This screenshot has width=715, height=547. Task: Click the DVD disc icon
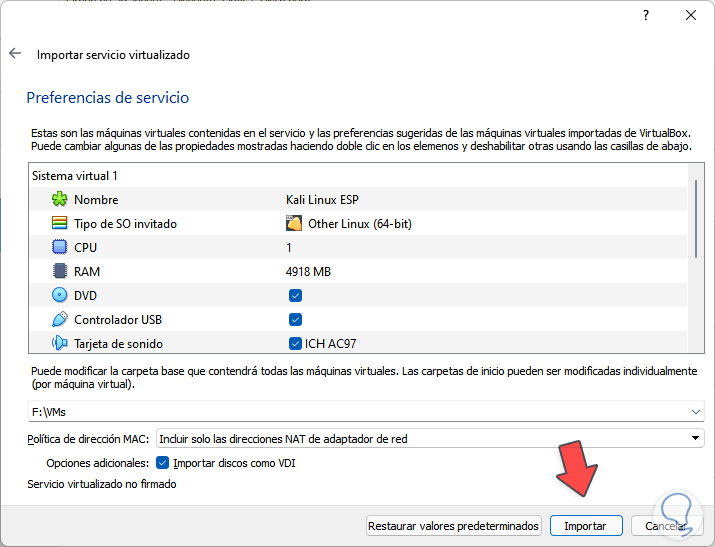tap(59, 295)
